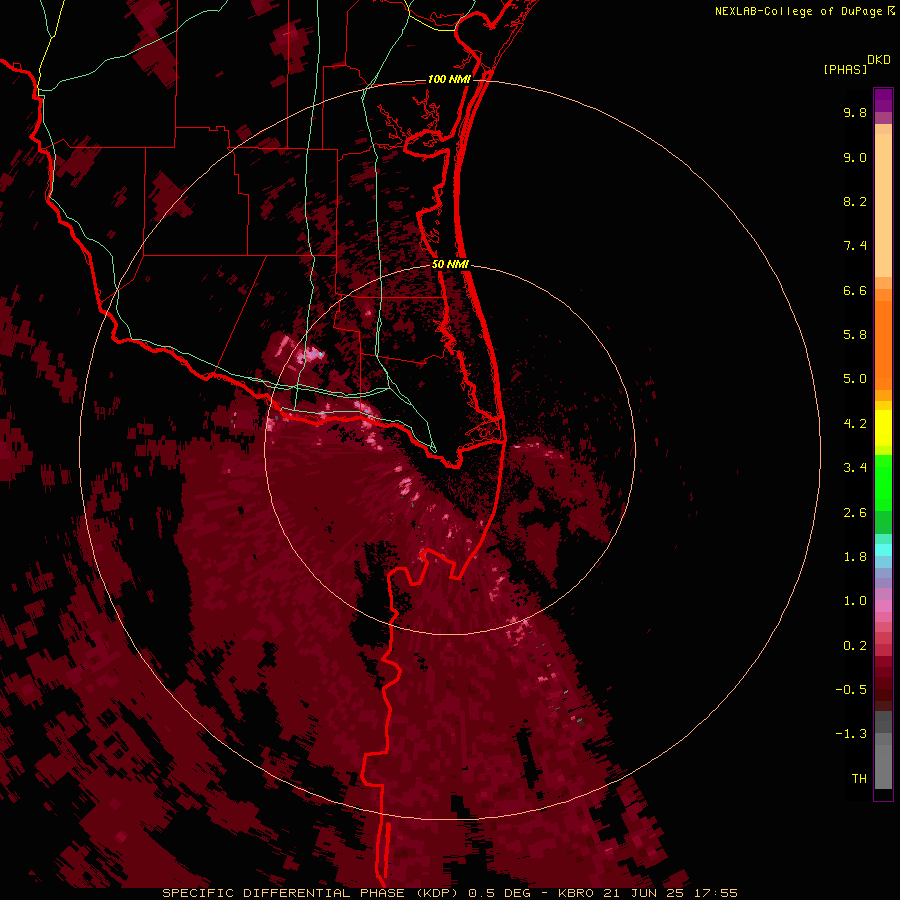The image size is (900, 900).
Task: Click the 6.6 scale value
Action: pos(855,290)
